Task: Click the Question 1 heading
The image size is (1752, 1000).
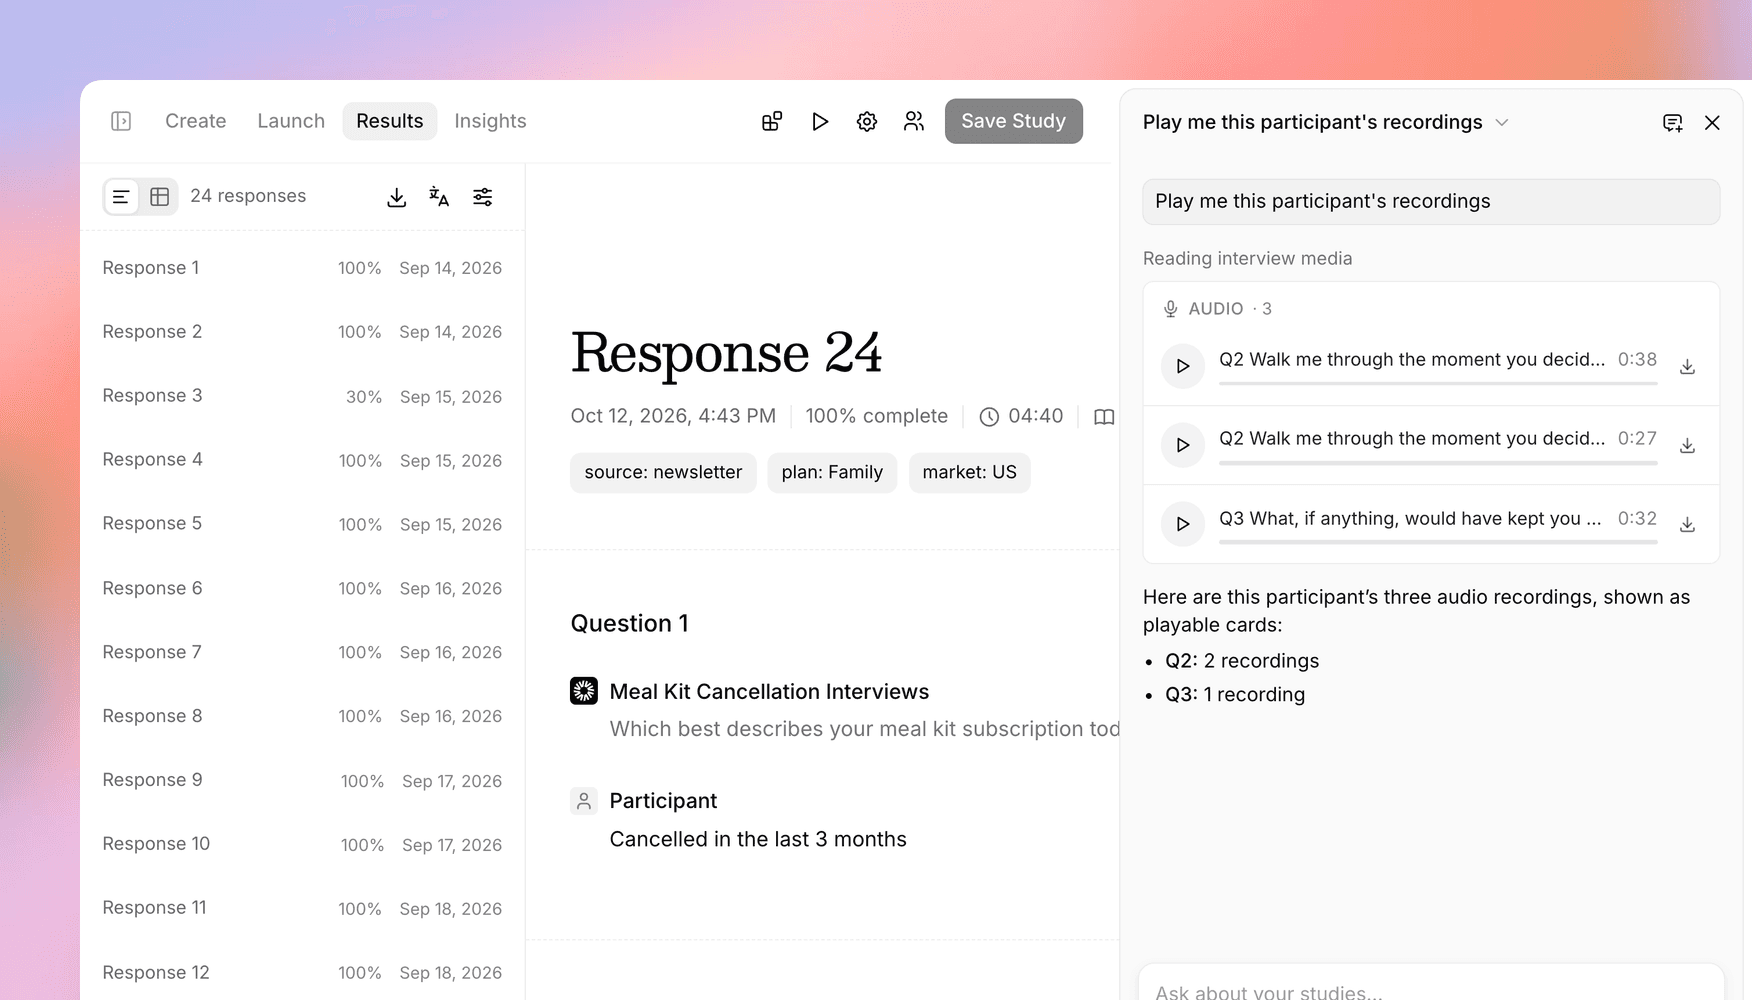Action: pos(629,624)
